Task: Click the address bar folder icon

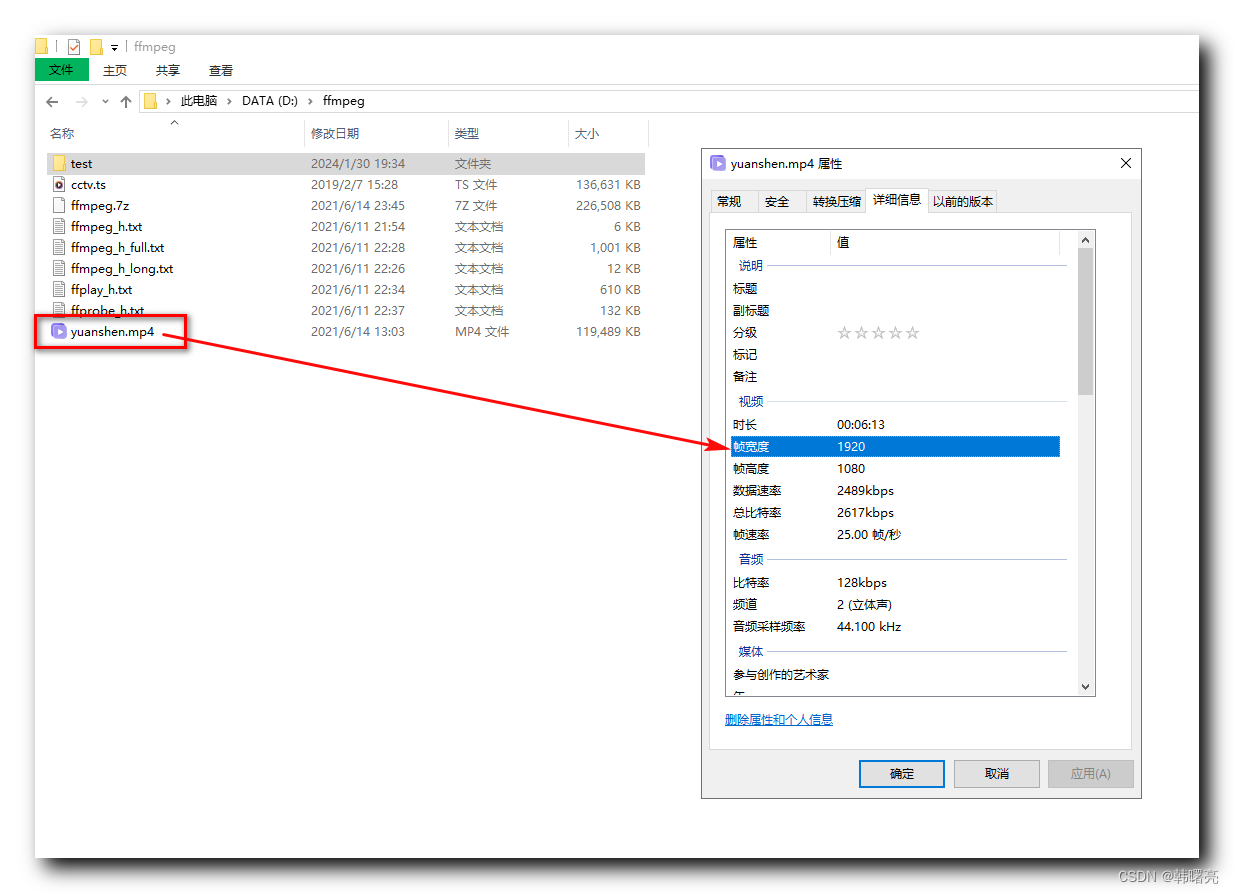Action: pos(150,101)
